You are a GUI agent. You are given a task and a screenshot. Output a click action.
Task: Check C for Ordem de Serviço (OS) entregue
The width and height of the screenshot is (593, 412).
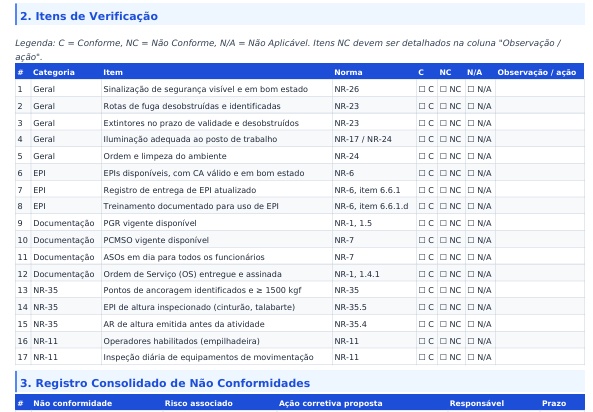(x=422, y=274)
